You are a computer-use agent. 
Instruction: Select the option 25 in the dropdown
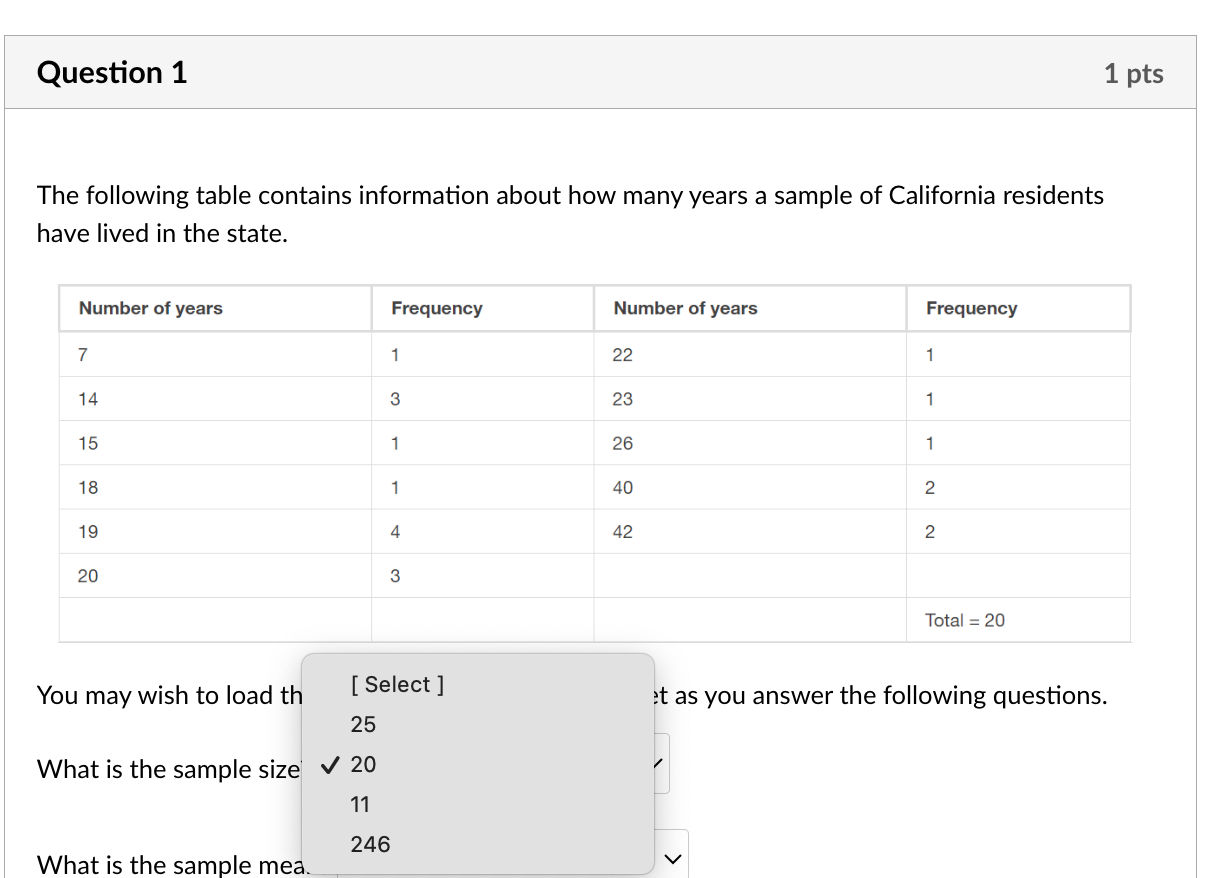click(x=364, y=724)
